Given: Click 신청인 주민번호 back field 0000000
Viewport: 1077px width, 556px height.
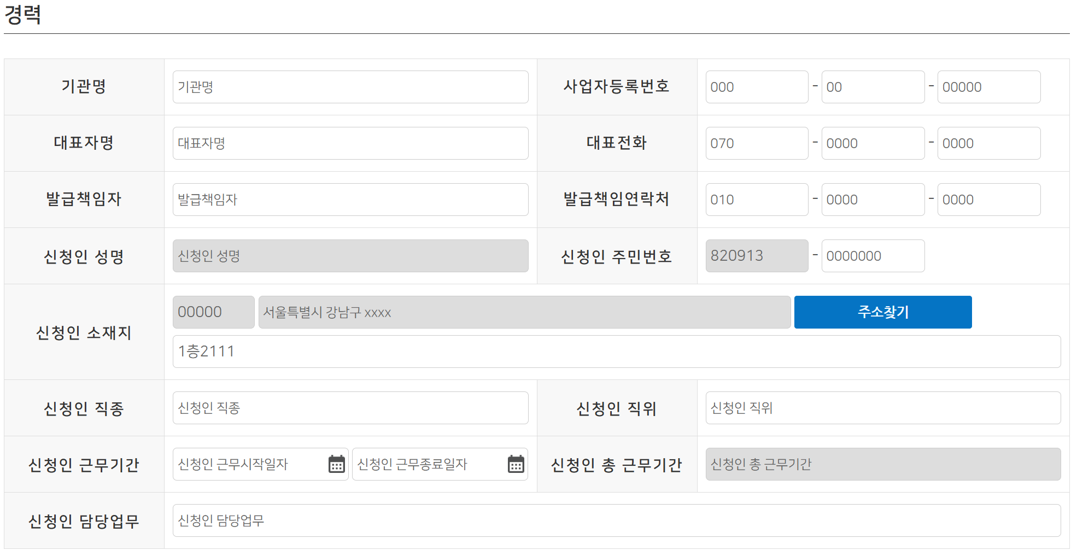Looking at the screenshot, I should pyautogui.click(x=873, y=256).
